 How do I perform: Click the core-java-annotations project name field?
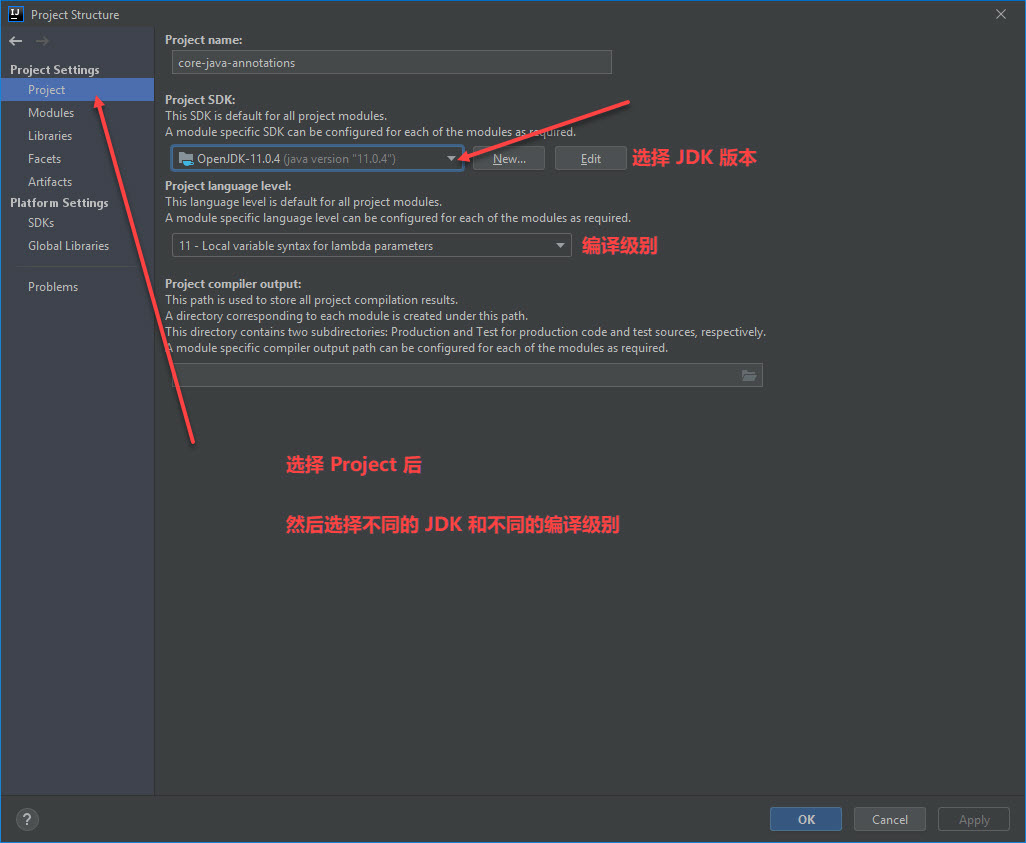(391, 62)
